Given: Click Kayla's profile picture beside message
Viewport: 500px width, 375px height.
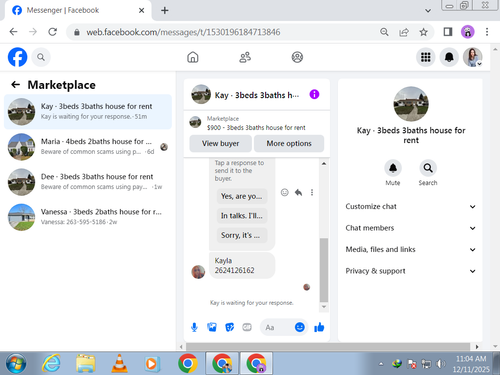Looking at the screenshot, I should (198, 272).
